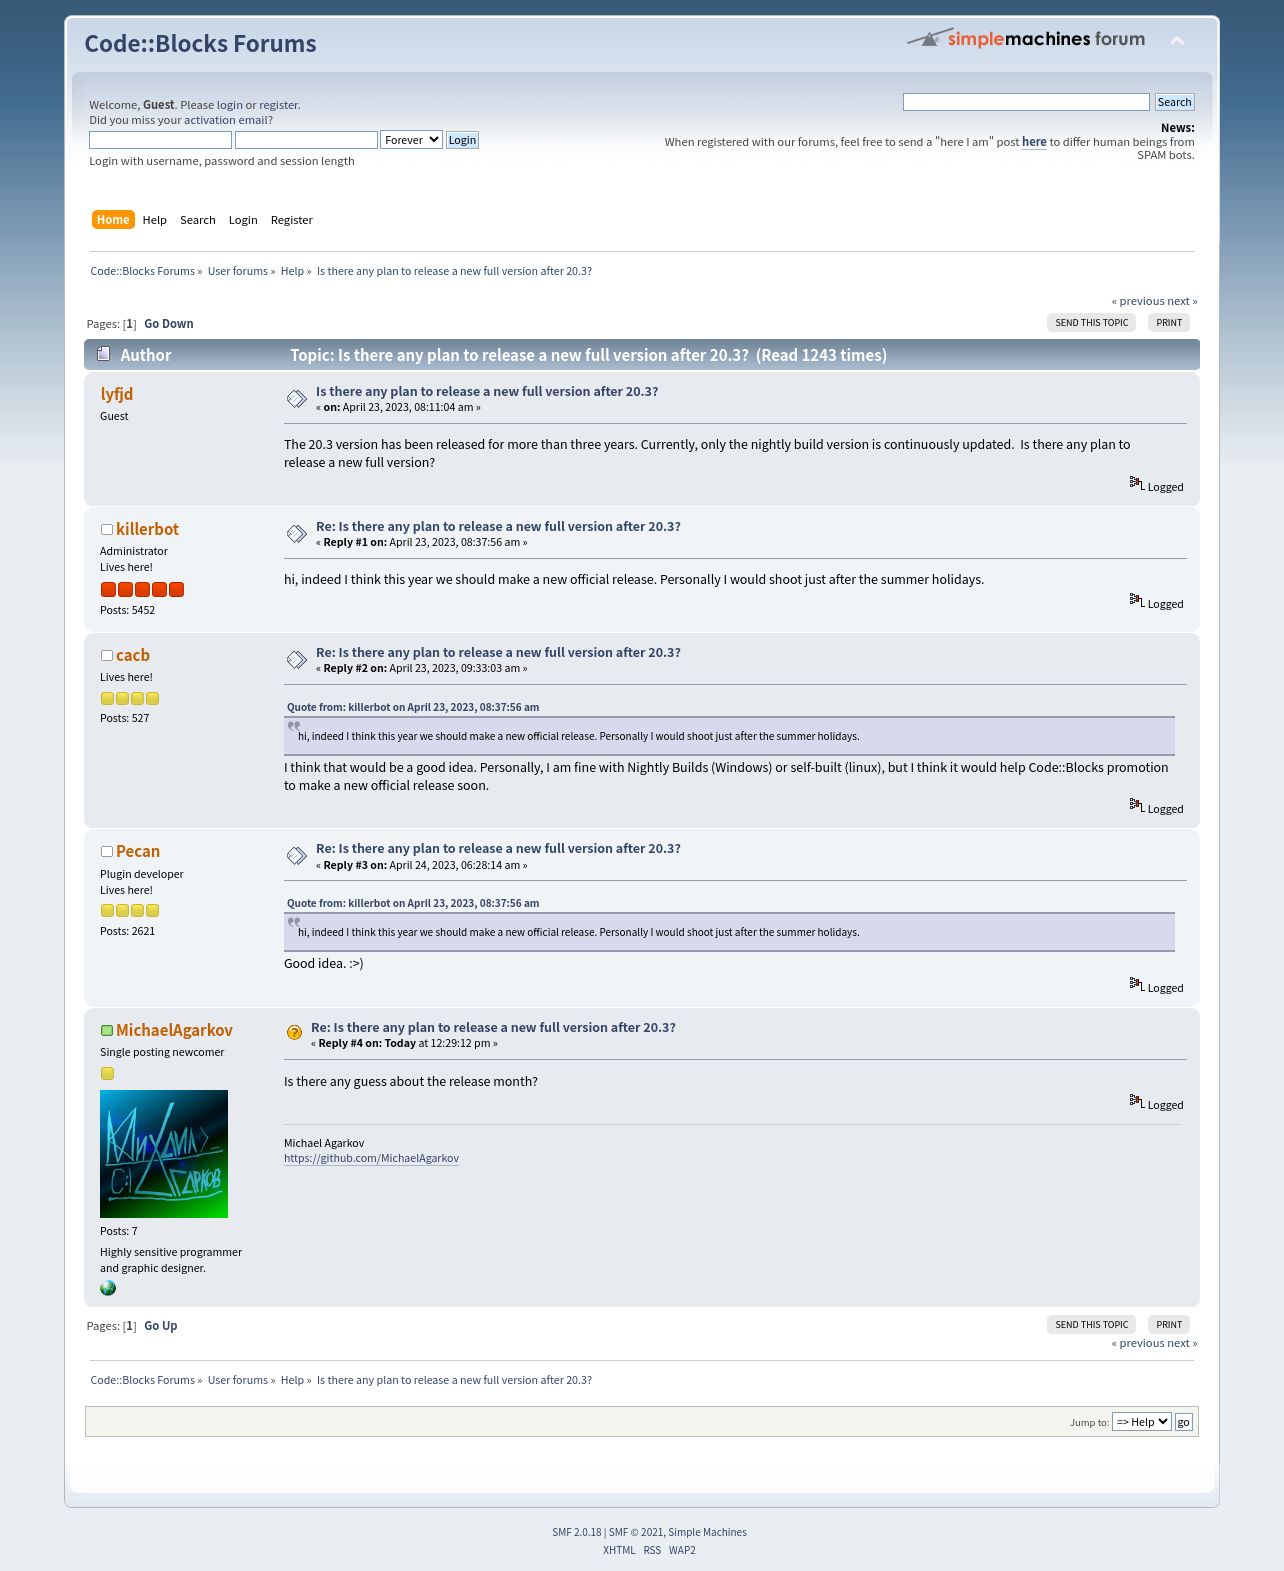The image size is (1284, 1571).
Task: Open the Register menu item
Action: tap(292, 220)
